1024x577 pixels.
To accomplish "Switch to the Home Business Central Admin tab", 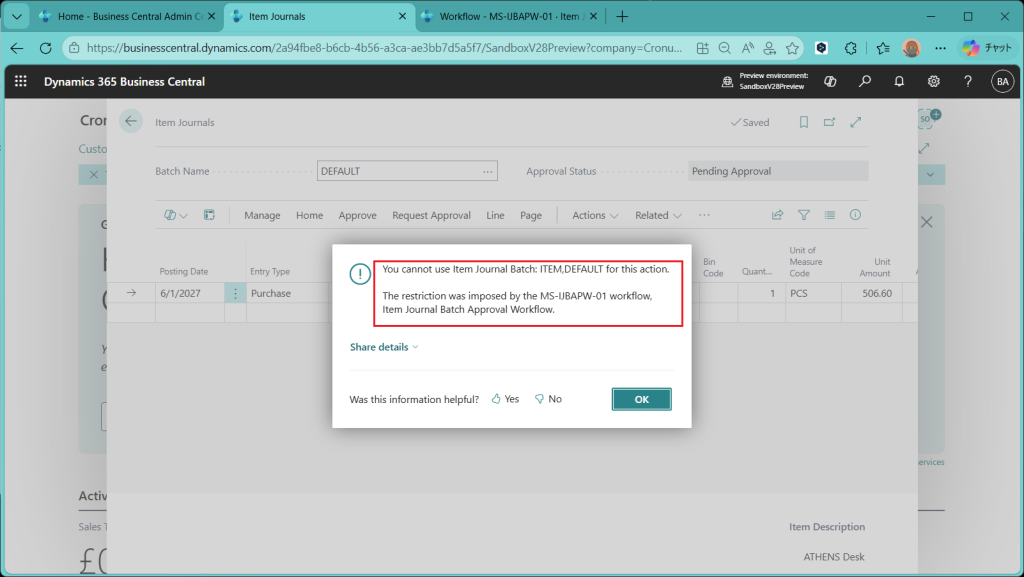I will [120, 16].
